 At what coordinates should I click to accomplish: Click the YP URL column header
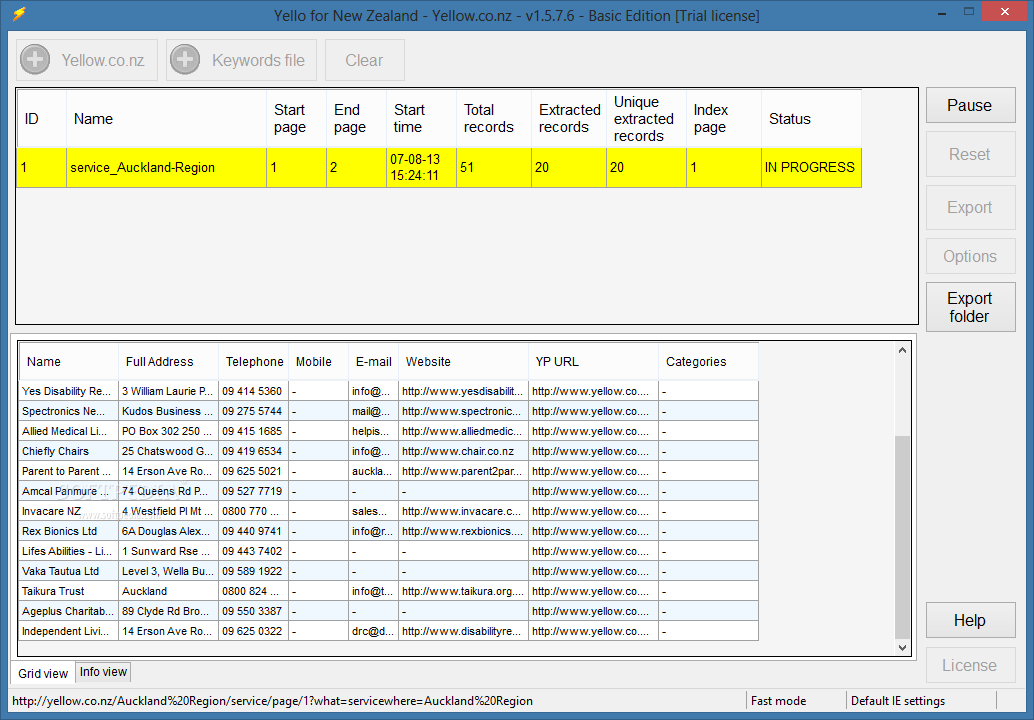click(x=593, y=361)
